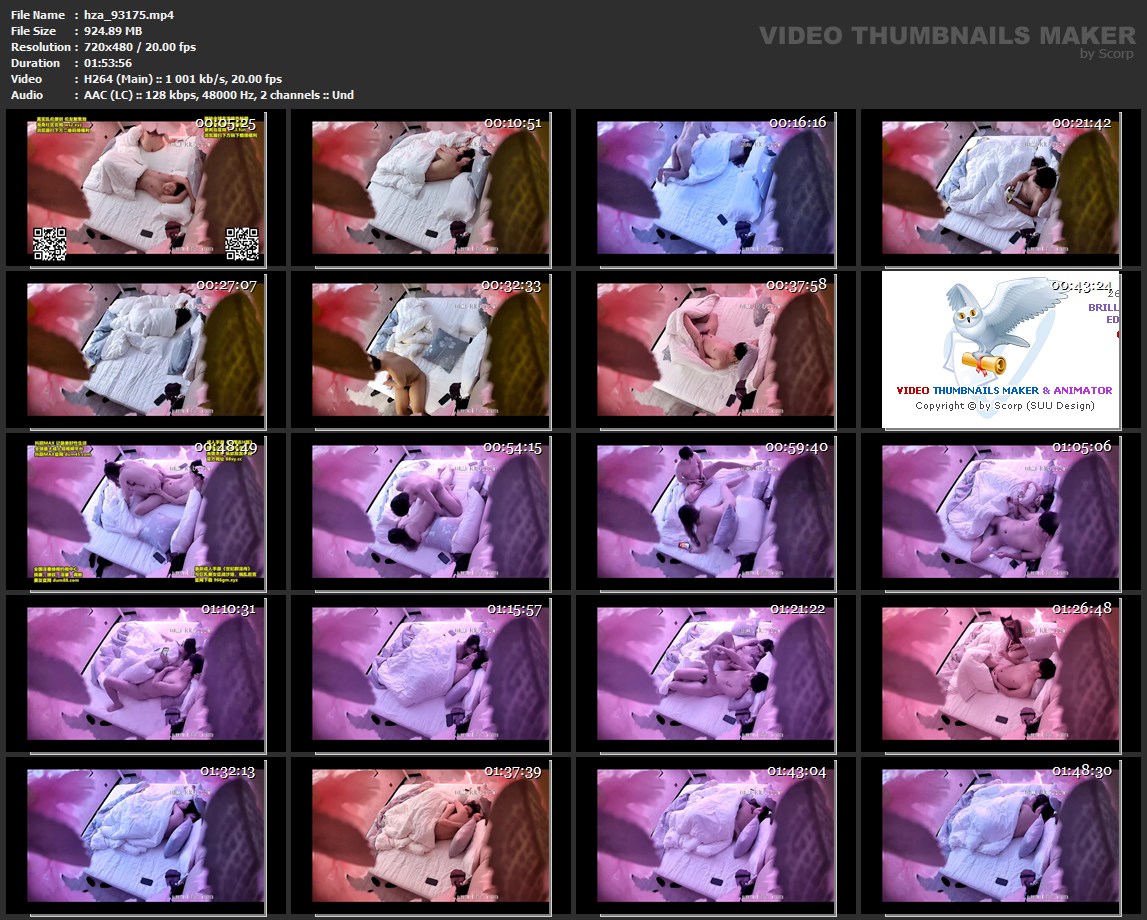Click the file name hza_93175.mp4
This screenshot has height=920, width=1147.
[129, 15]
